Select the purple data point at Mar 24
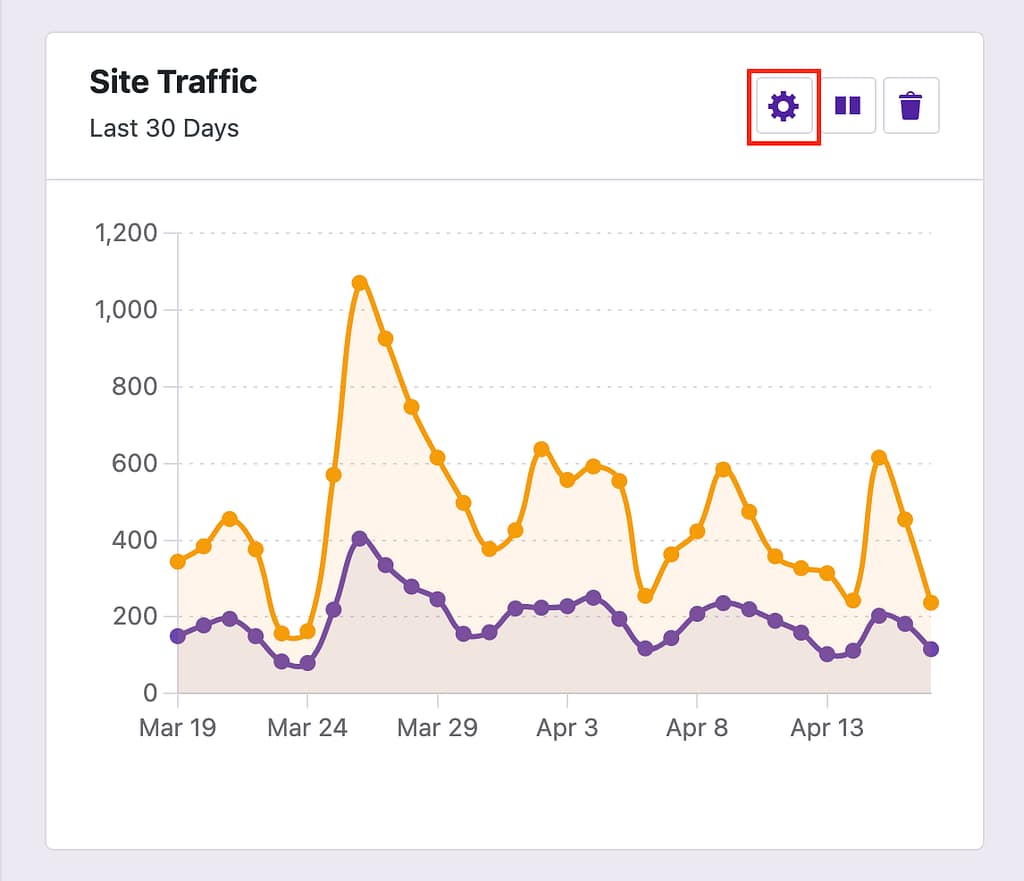Viewport: 1024px width, 881px height. click(x=308, y=663)
